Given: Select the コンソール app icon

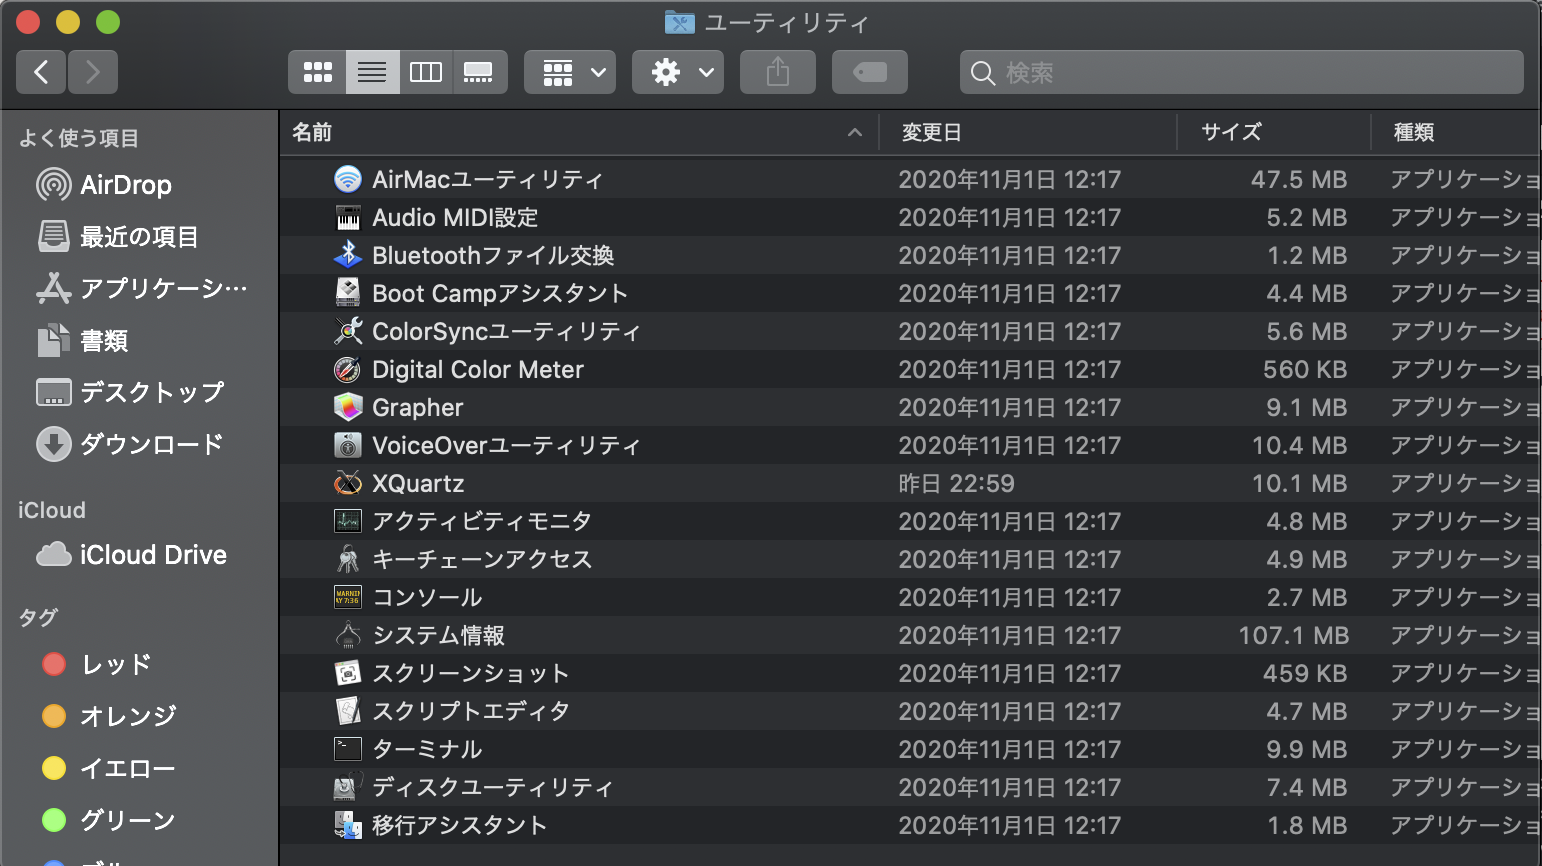Looking at the screenshot, I should 347,597.
